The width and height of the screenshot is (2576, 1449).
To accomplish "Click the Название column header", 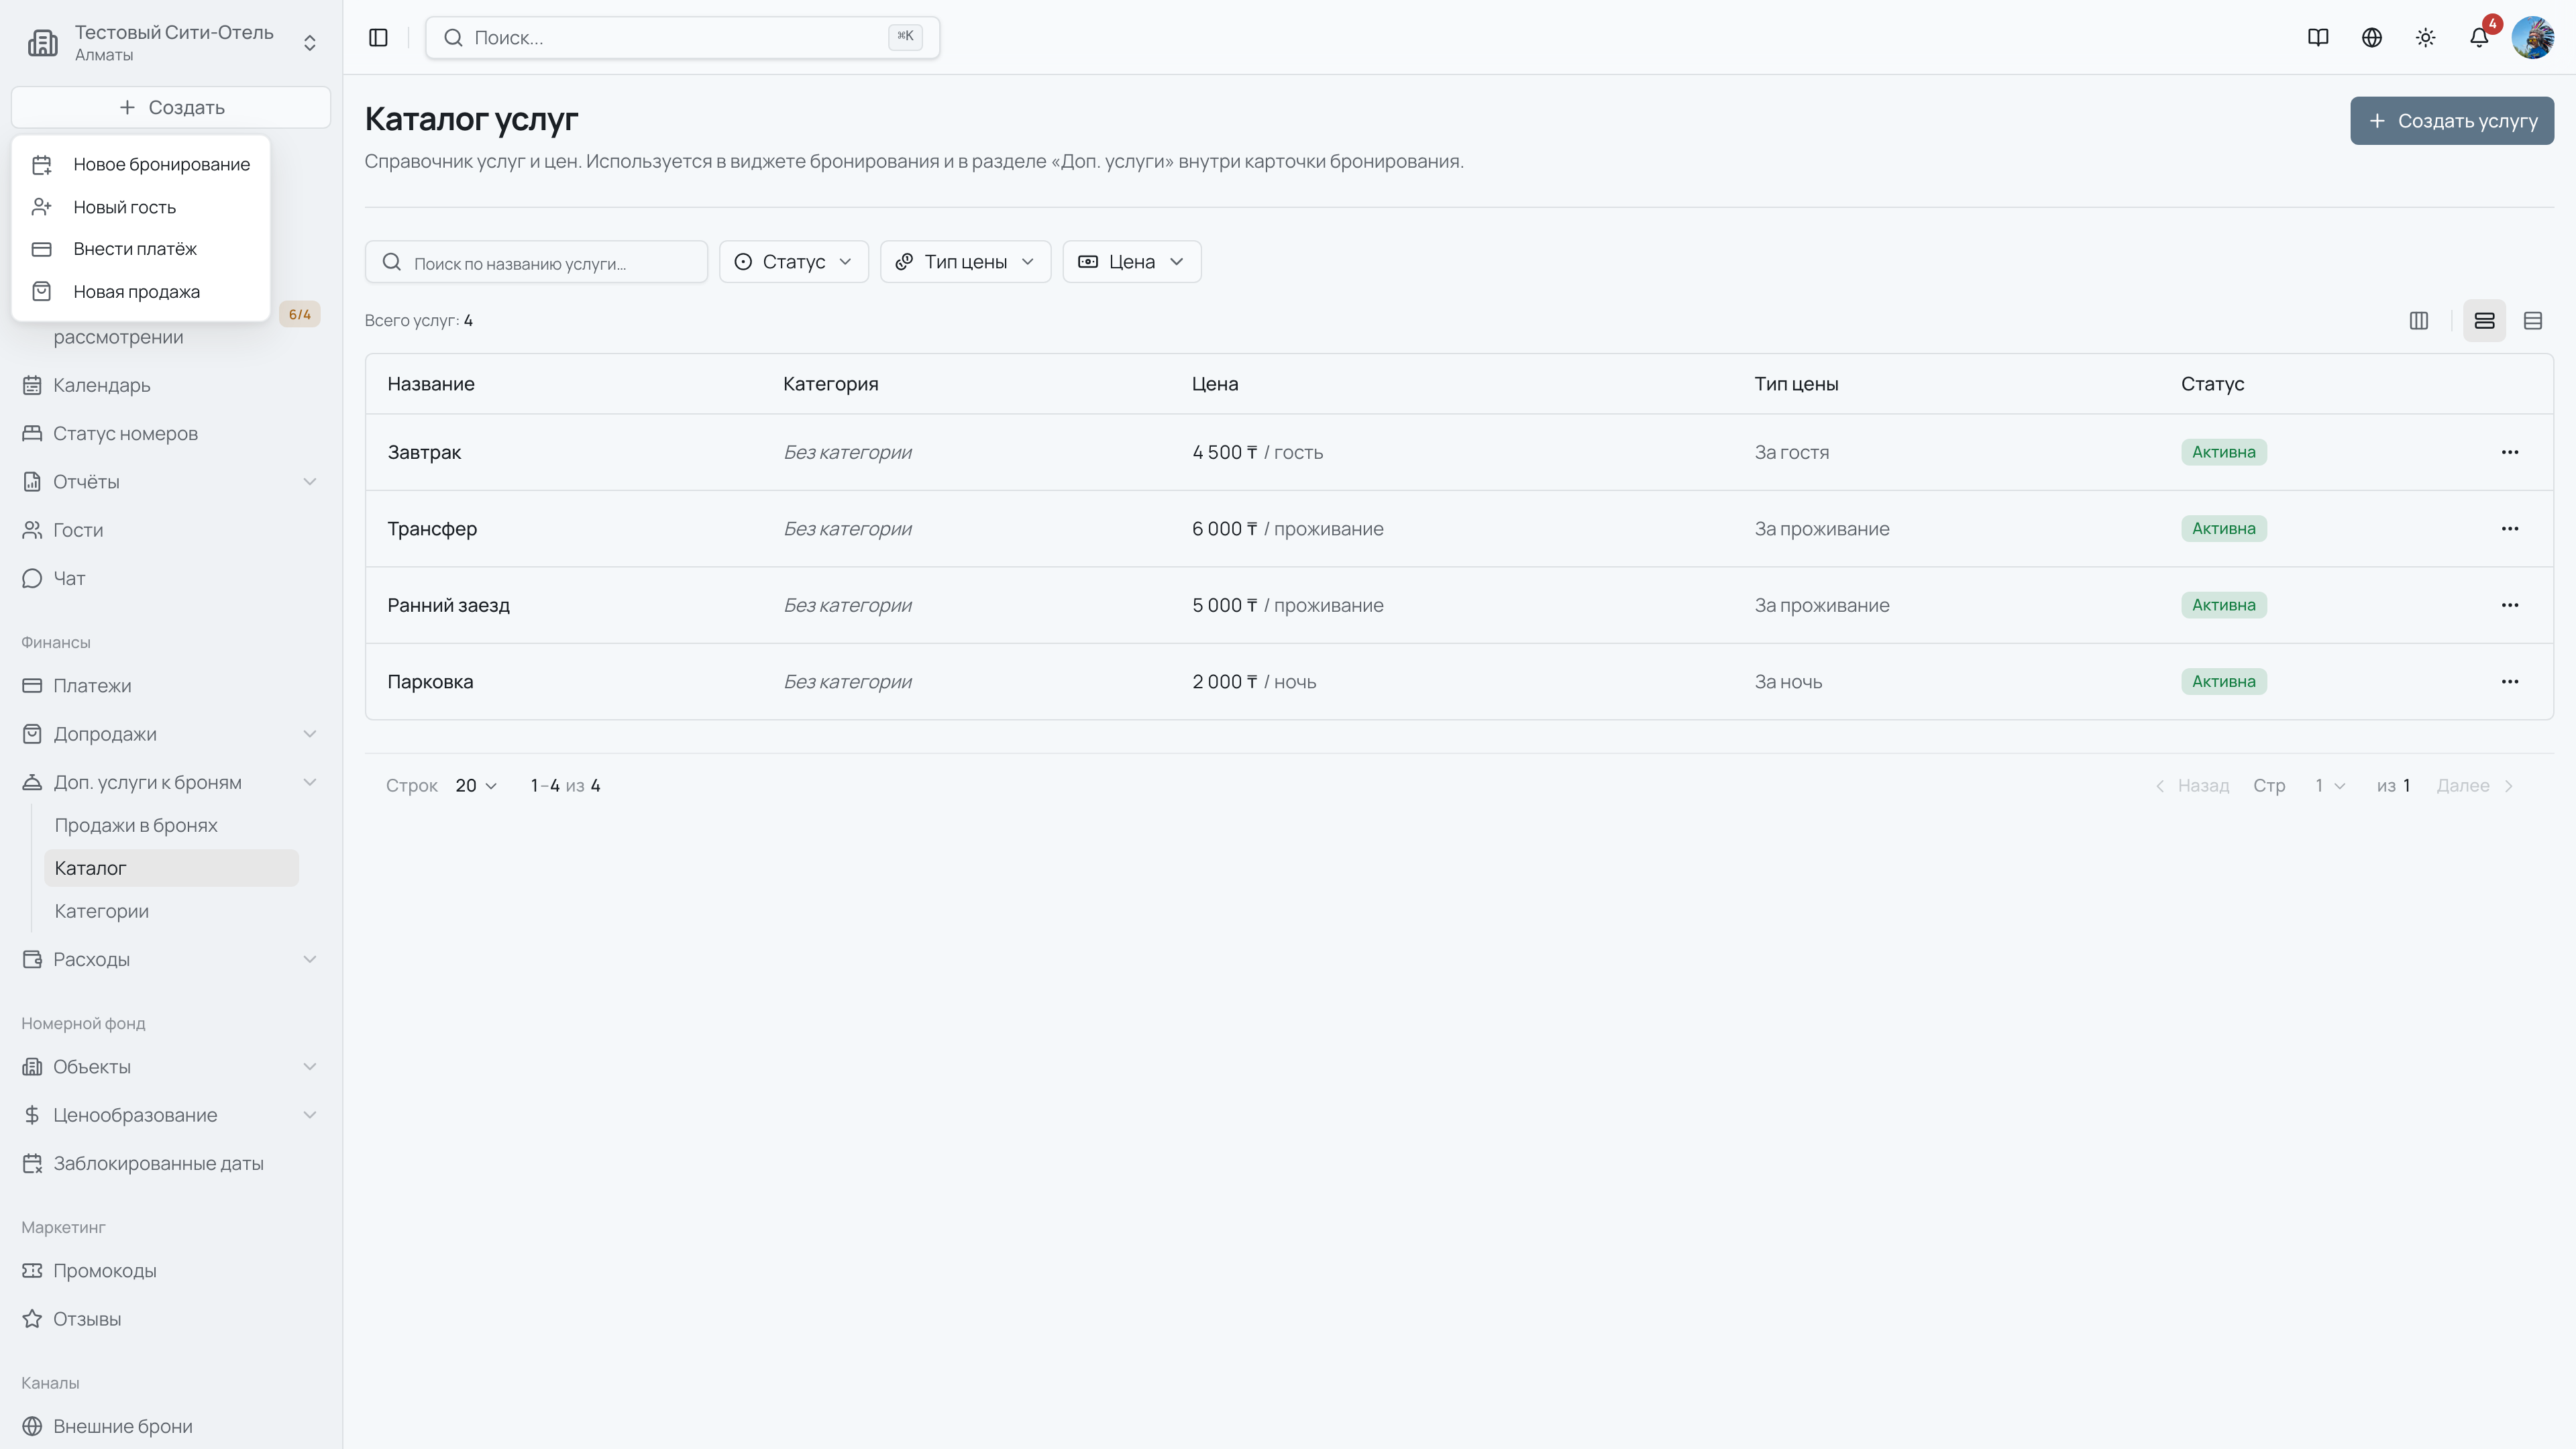I will pyautogui.click(x=431, y=385).
